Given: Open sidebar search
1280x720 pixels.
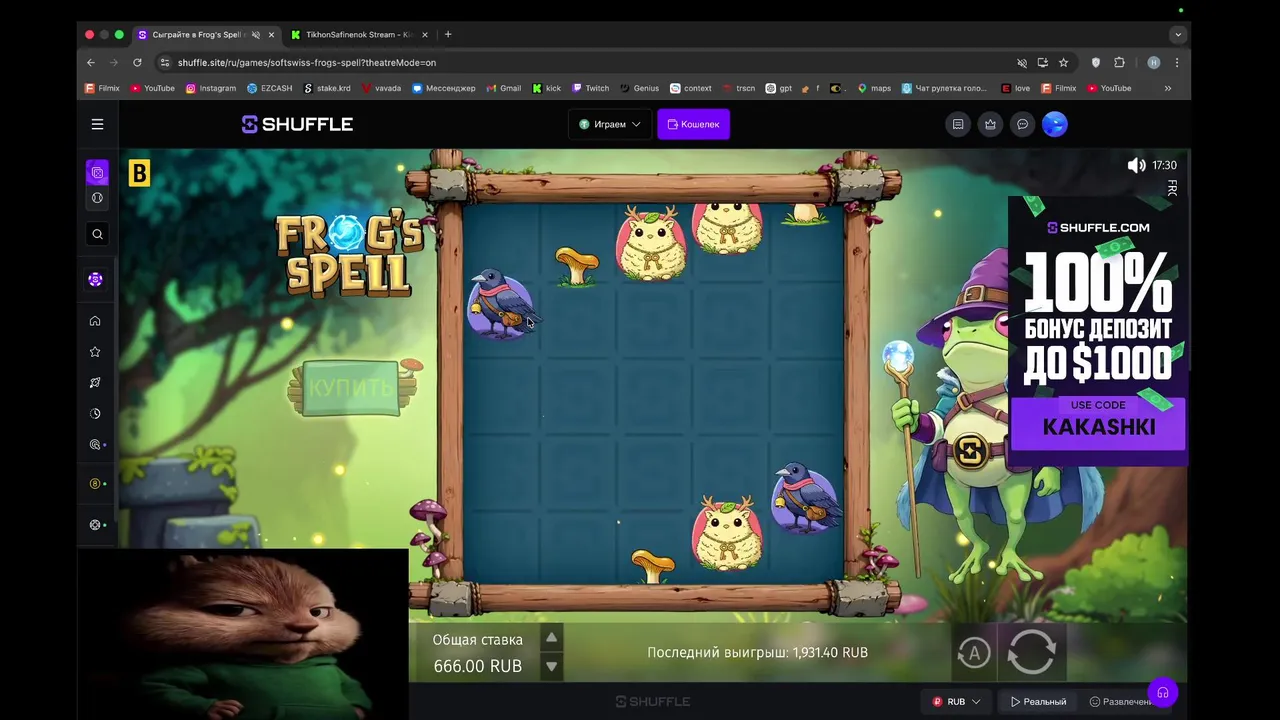Looking at the screenshot, I should 97,234.
